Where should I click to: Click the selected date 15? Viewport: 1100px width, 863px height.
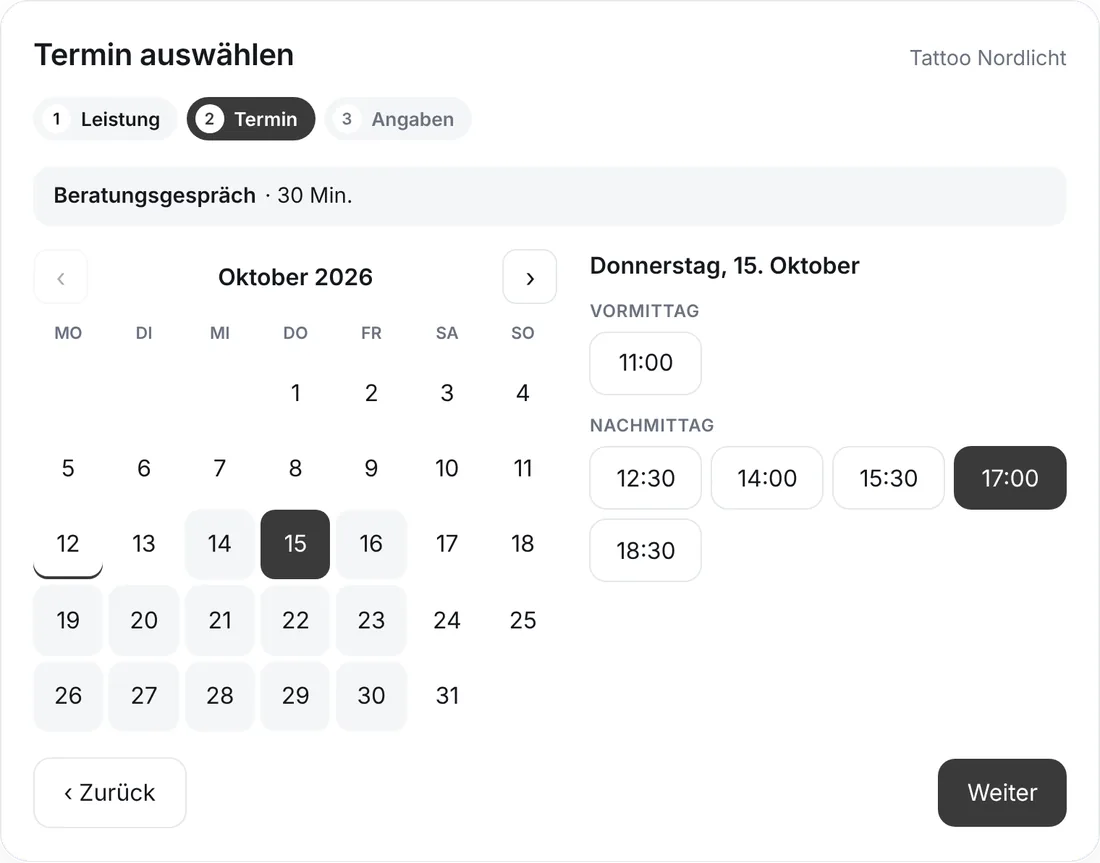coord(295,544)
